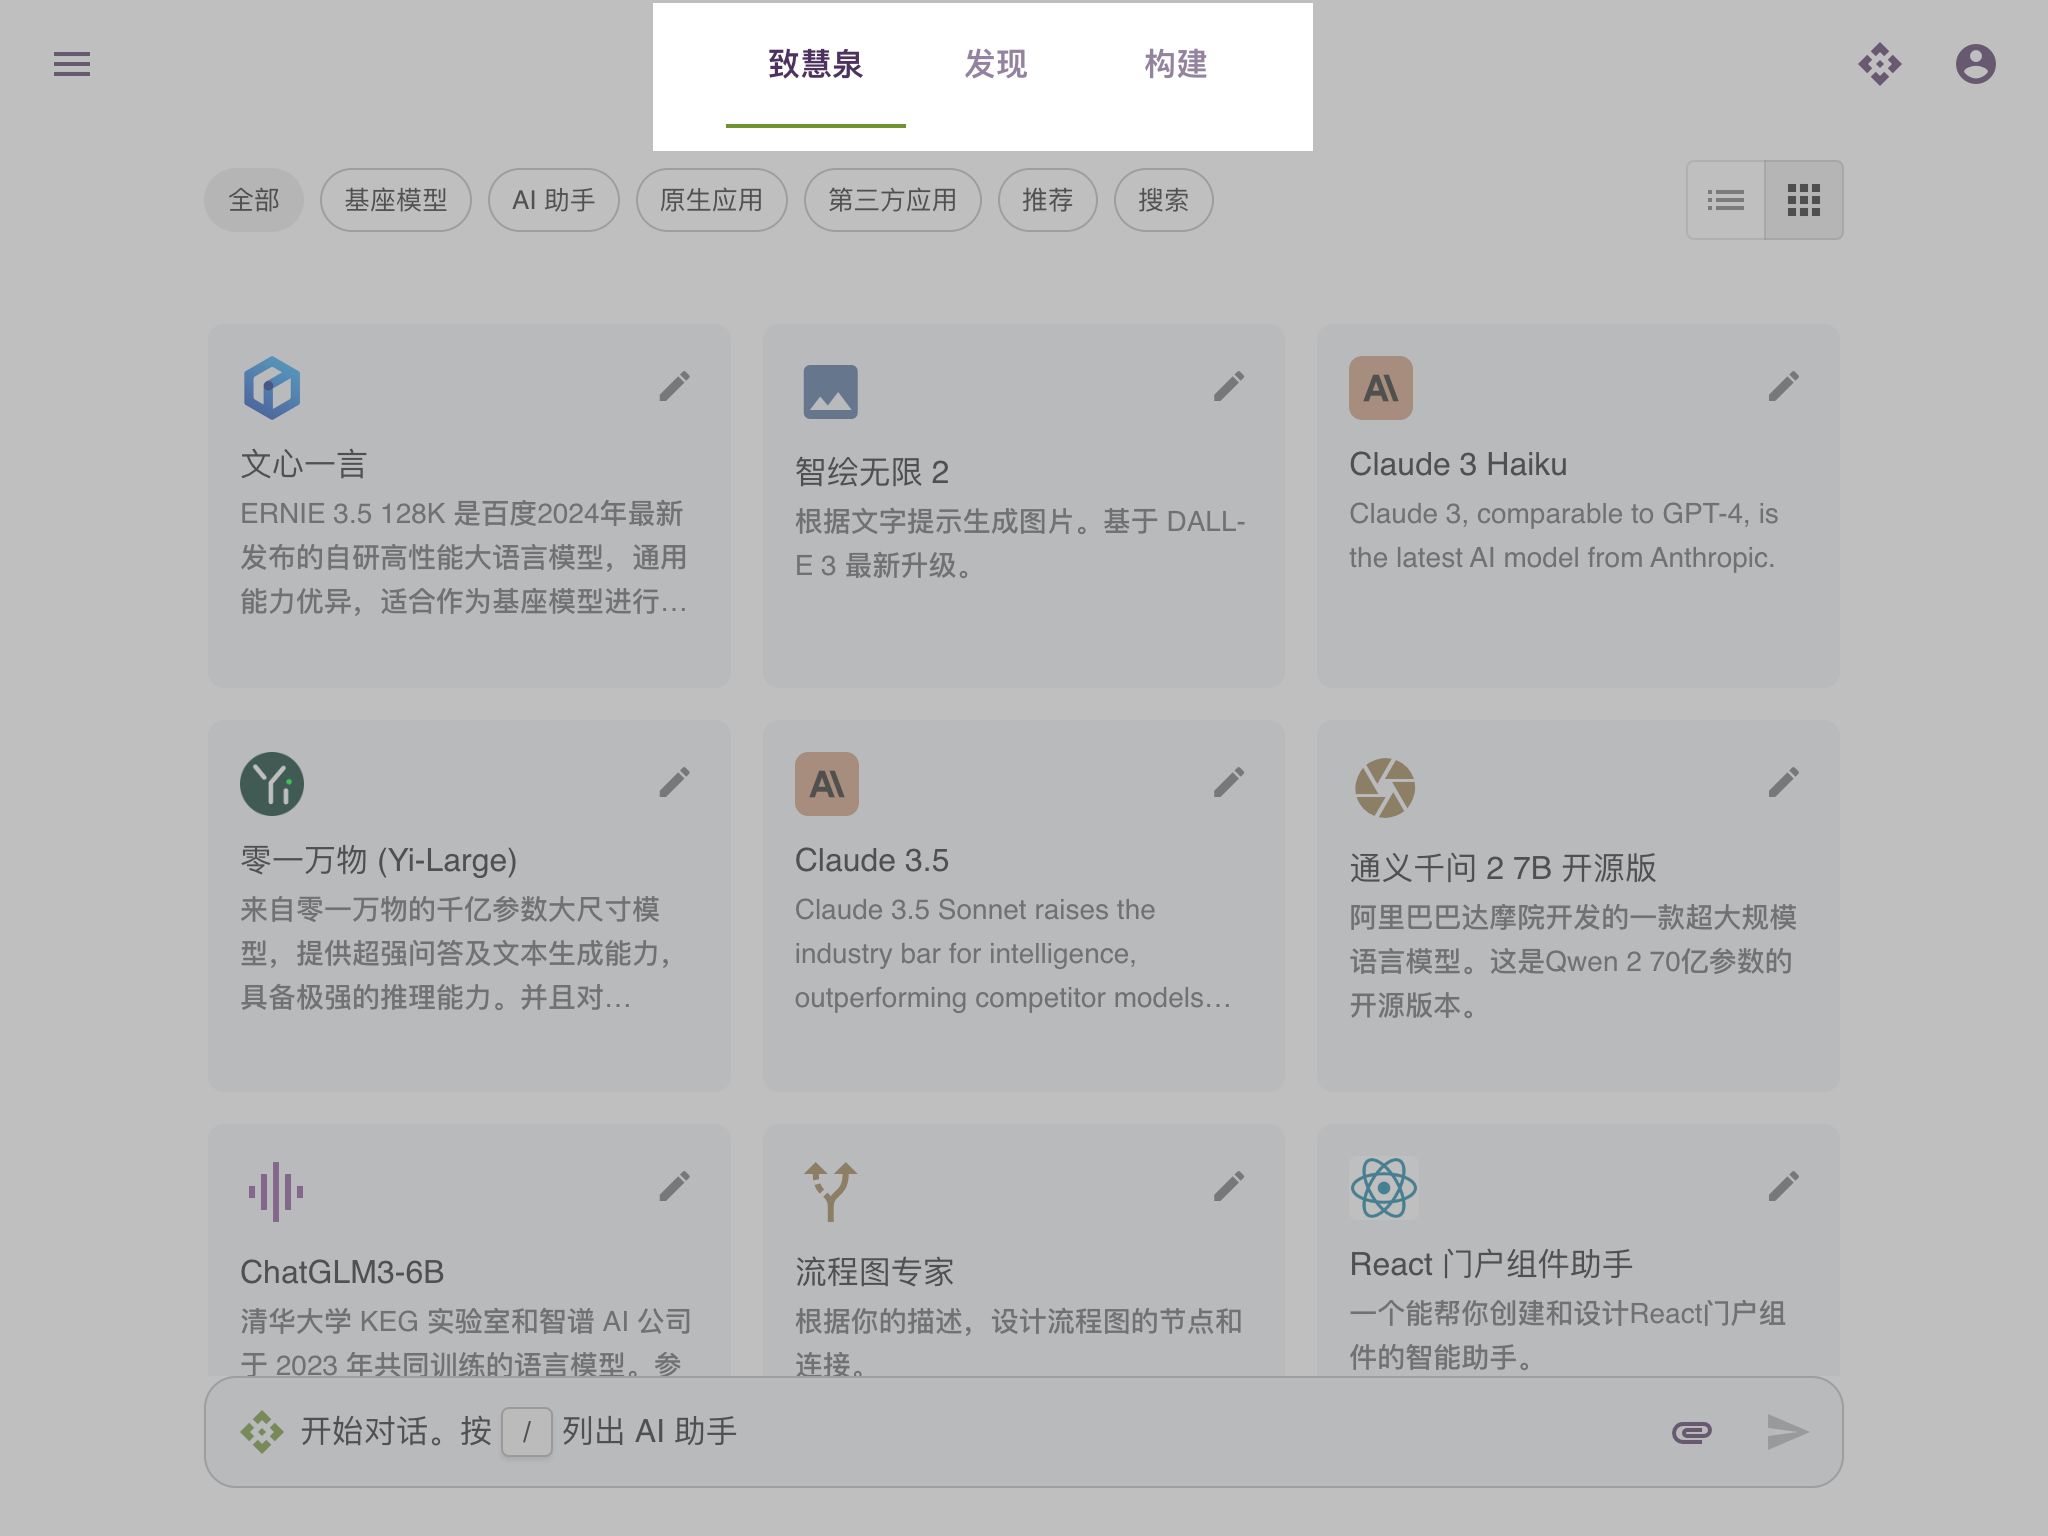The image size is (2048, 1536).
Task: Open the Claude 3 Haiku card title
Action: pyautogui.click(x=1458, y=464)
